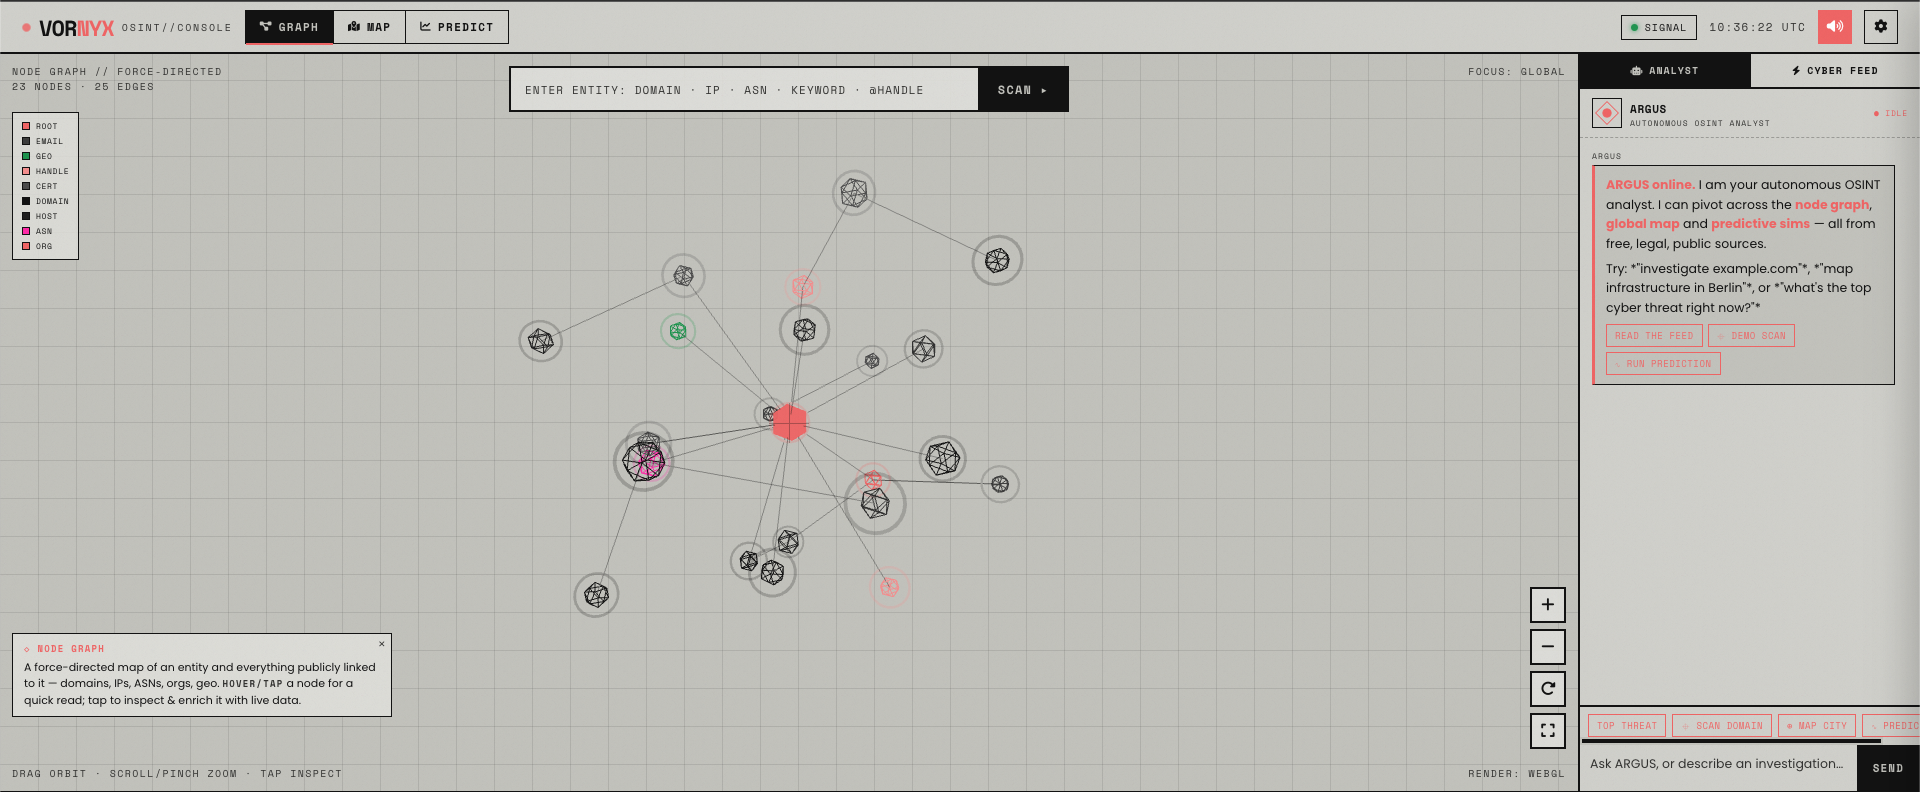Zoom in with the plus button
The image size is (1920, 792).
(1548, 605)
